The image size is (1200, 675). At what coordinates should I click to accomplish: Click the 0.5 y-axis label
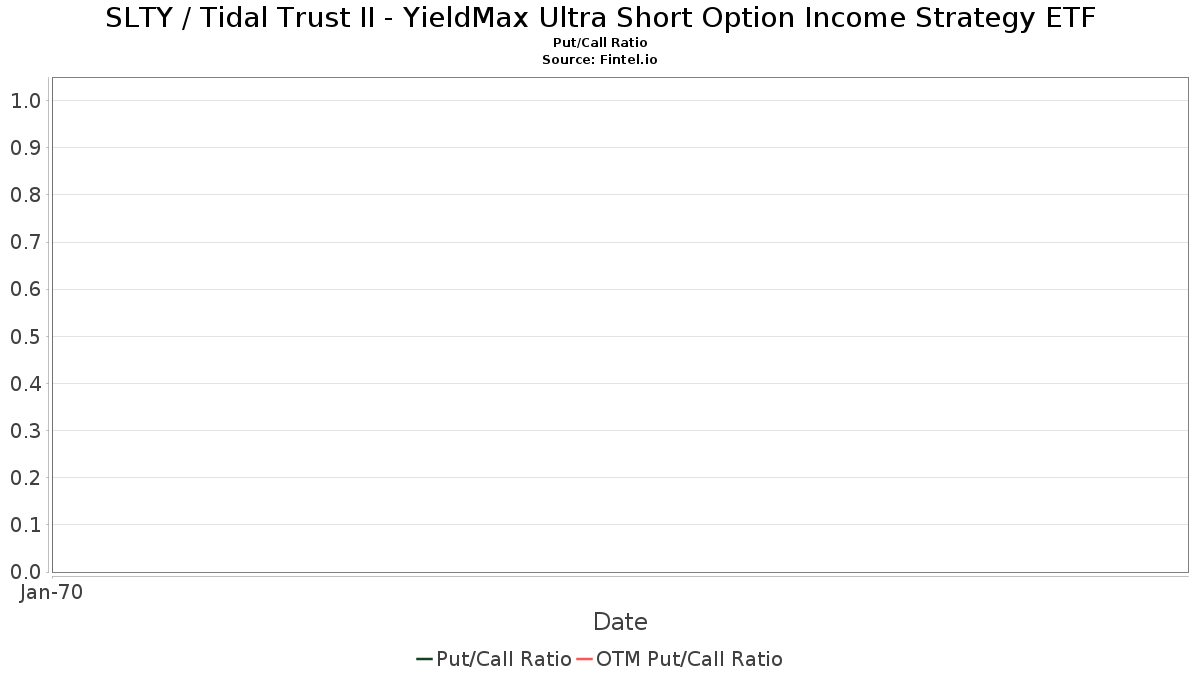point(25,336)
